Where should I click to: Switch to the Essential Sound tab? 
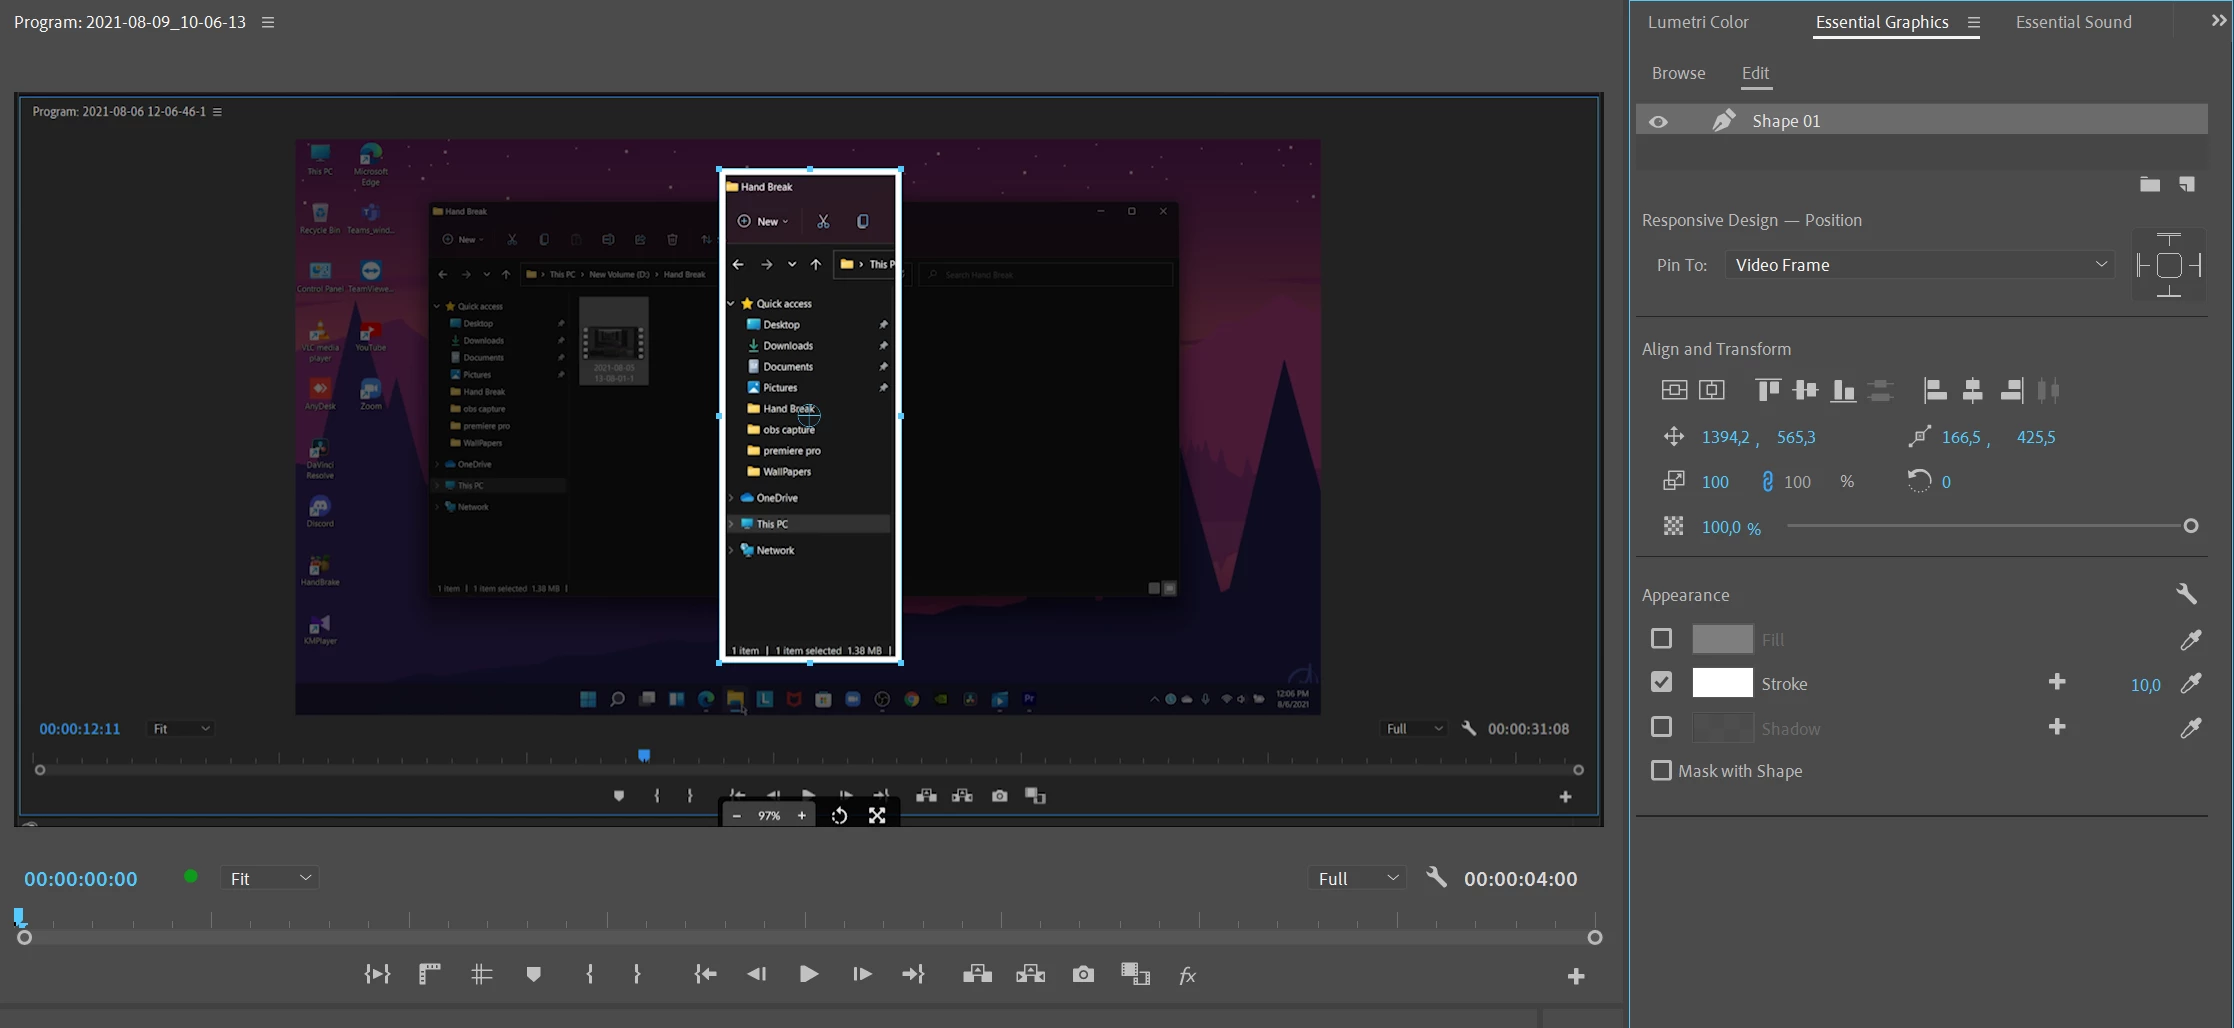tap(2074, 22)
